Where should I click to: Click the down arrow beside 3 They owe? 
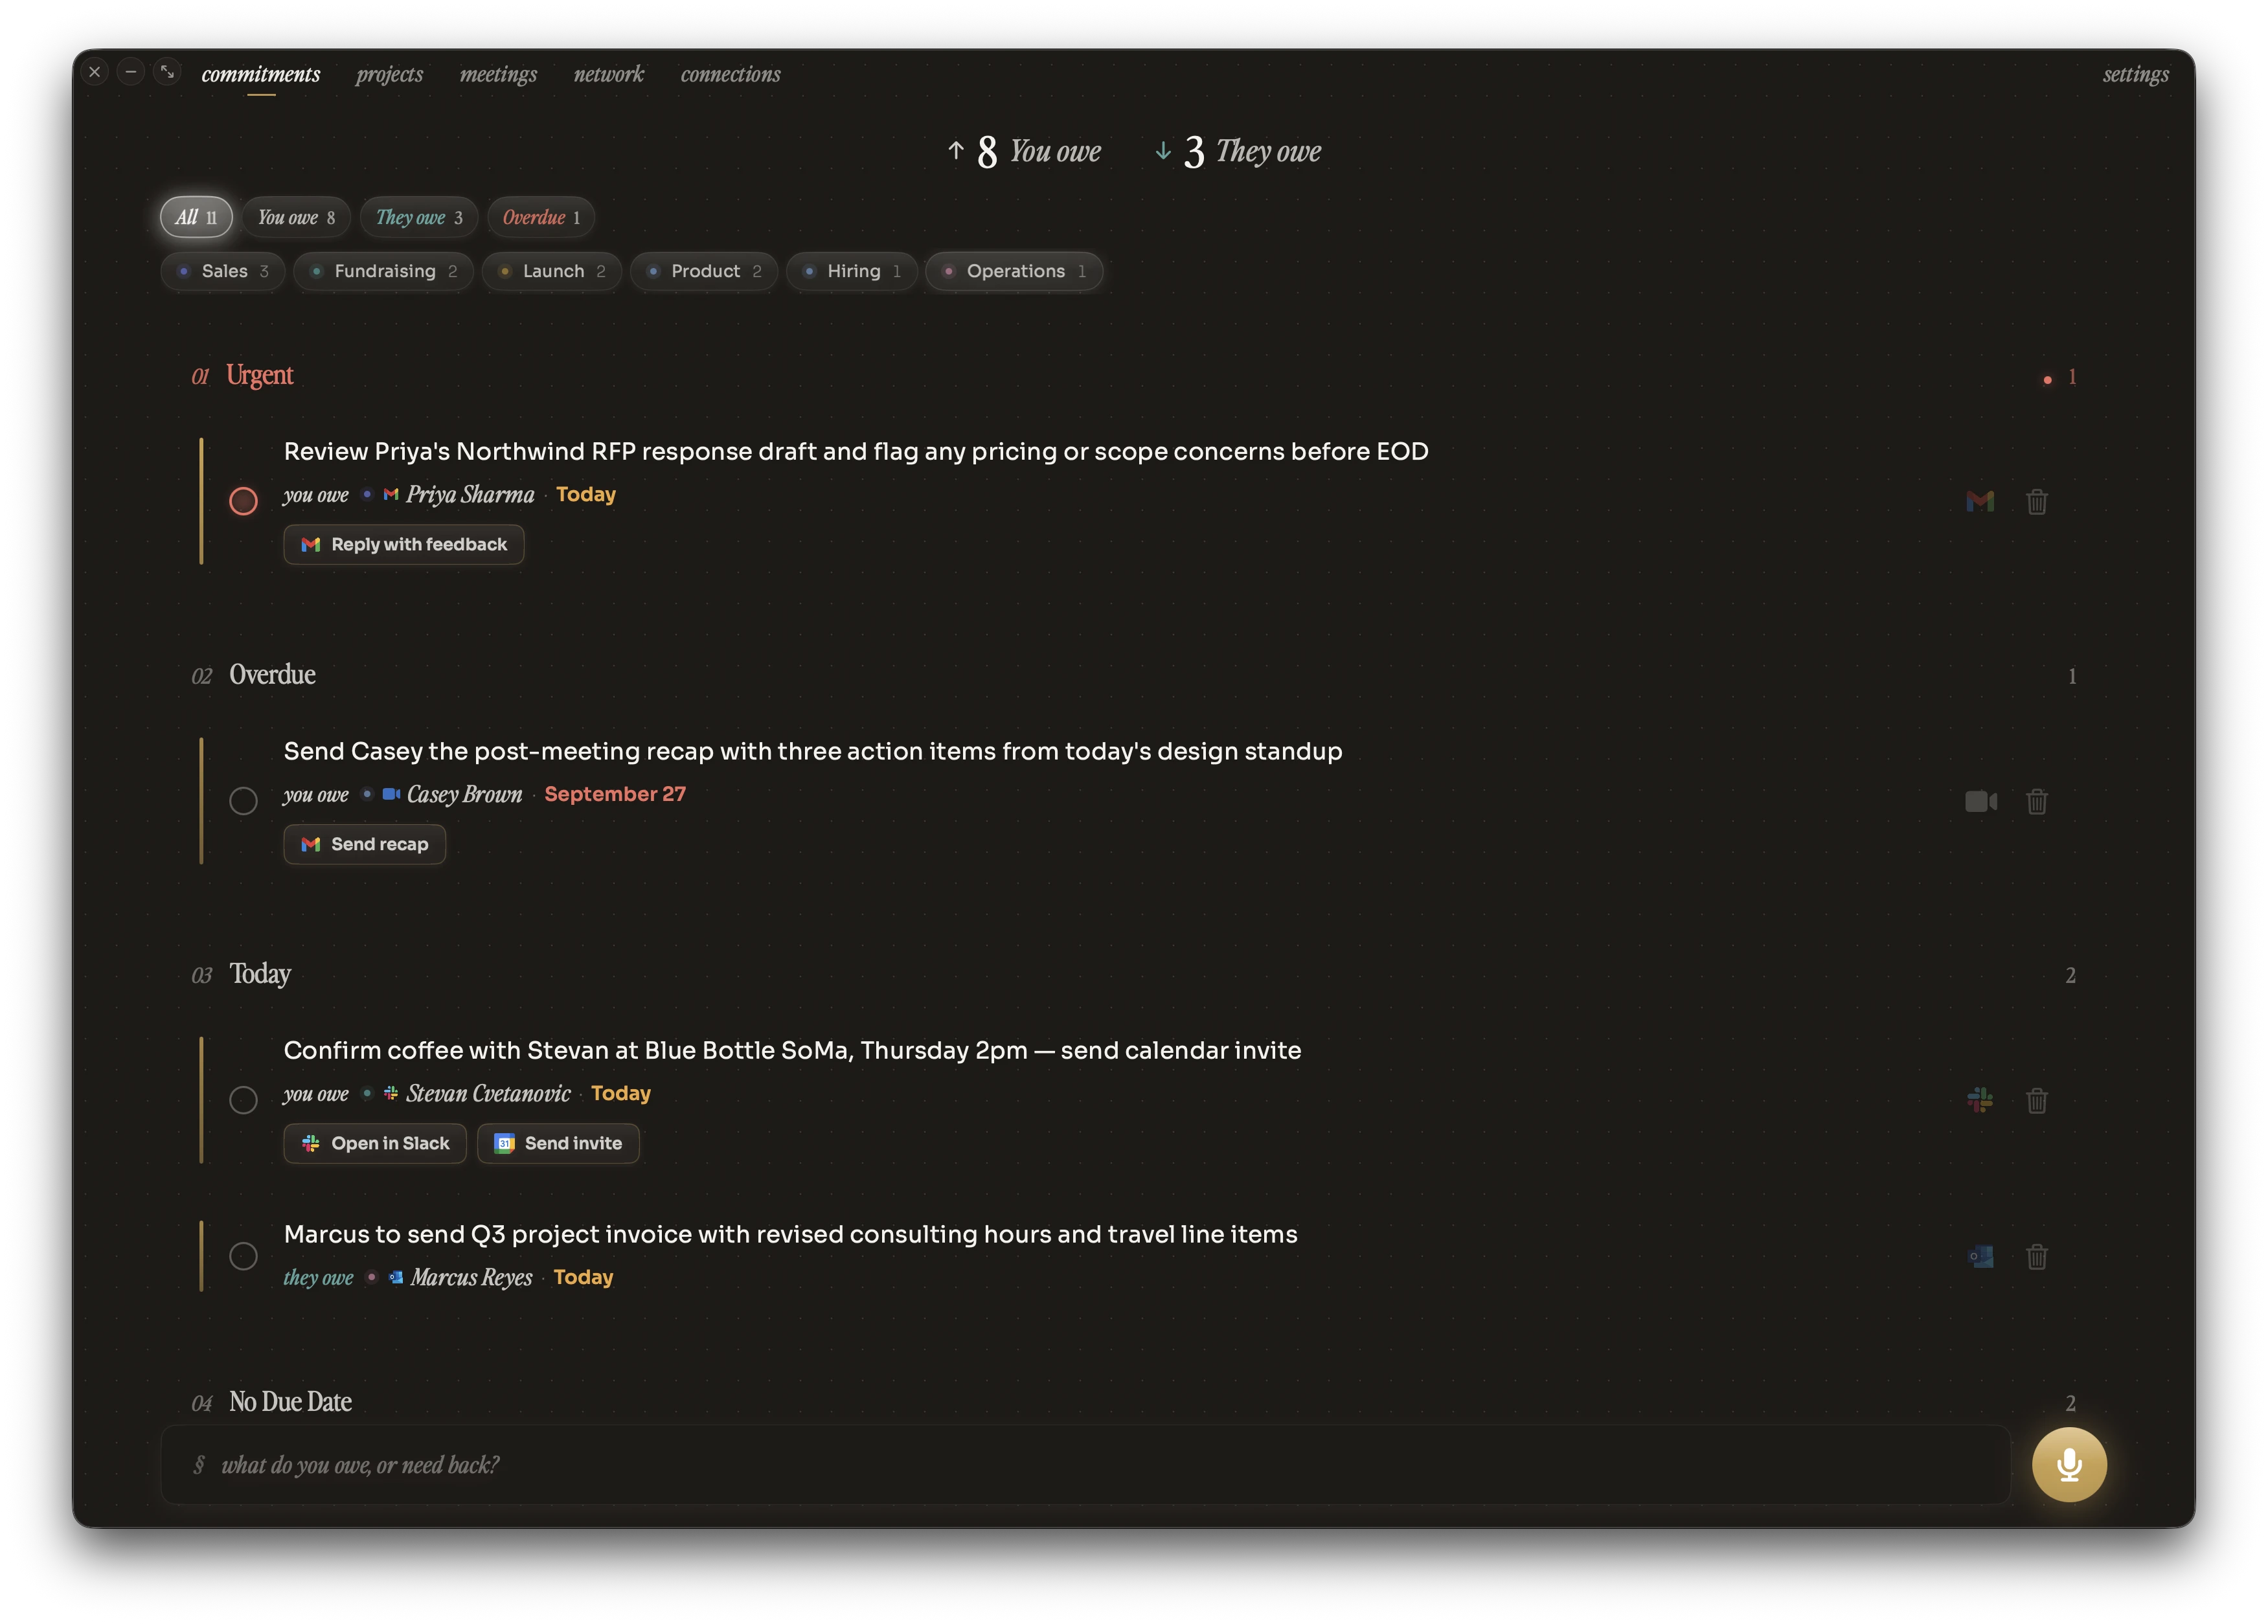coord(1162,151)
